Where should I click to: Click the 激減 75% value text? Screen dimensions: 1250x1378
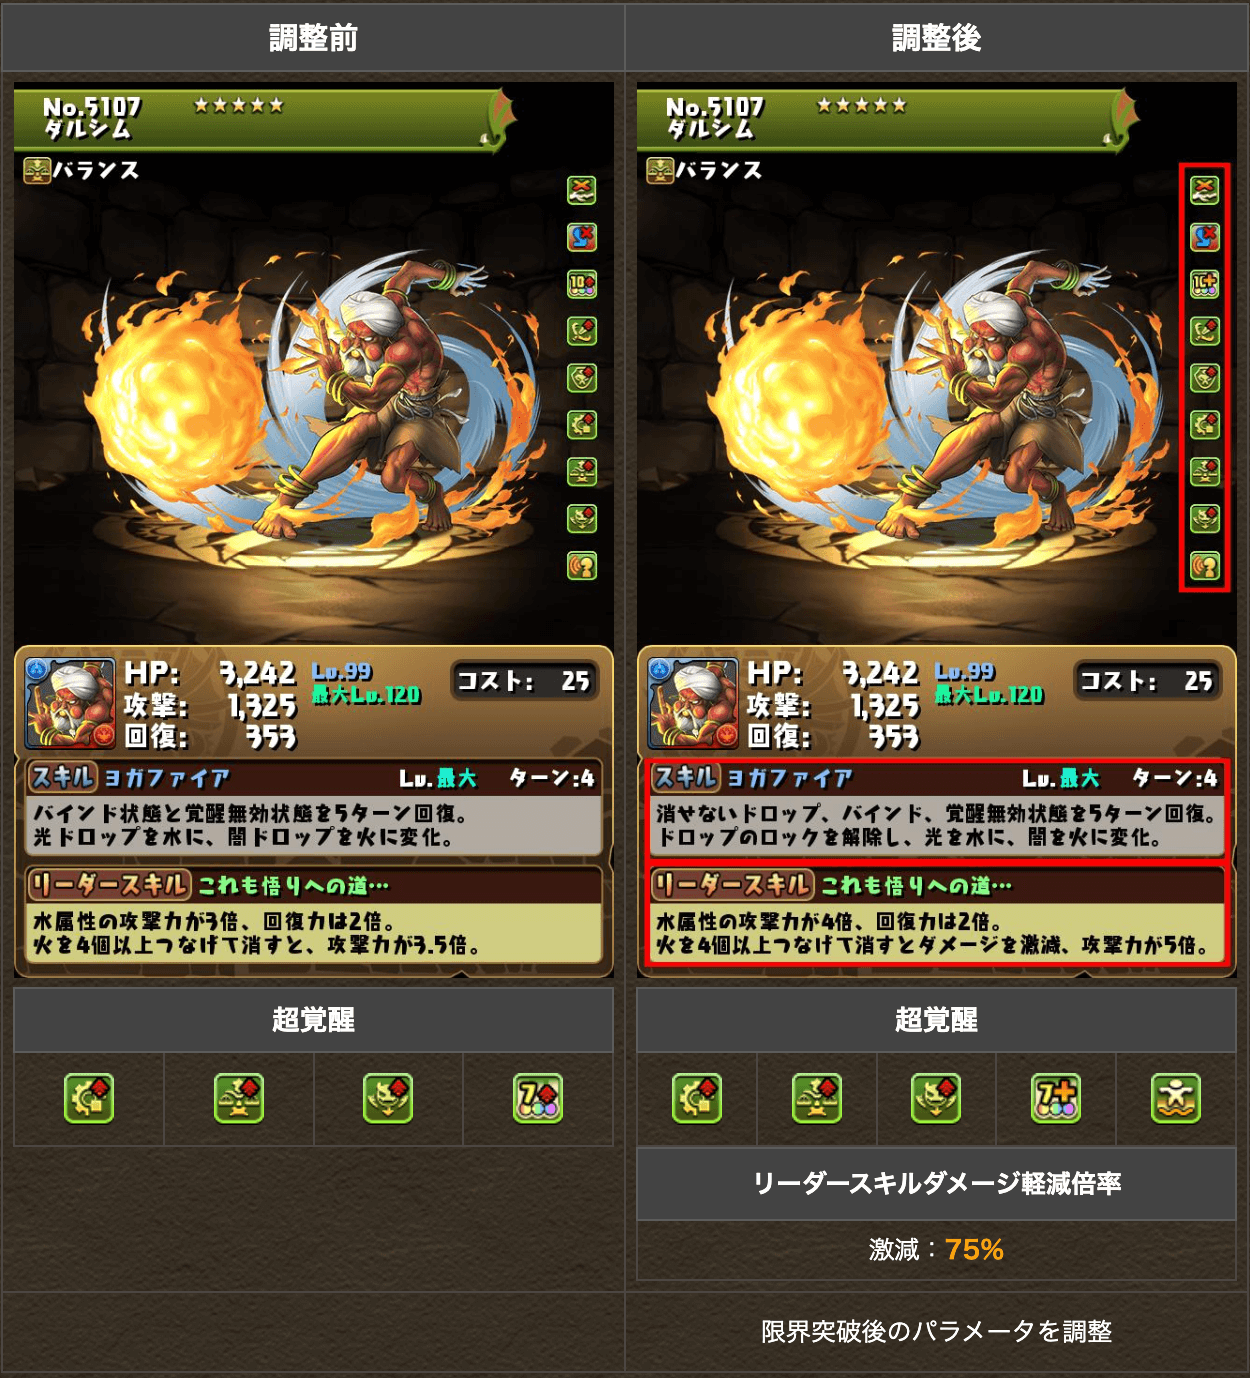coord(936,1249)
